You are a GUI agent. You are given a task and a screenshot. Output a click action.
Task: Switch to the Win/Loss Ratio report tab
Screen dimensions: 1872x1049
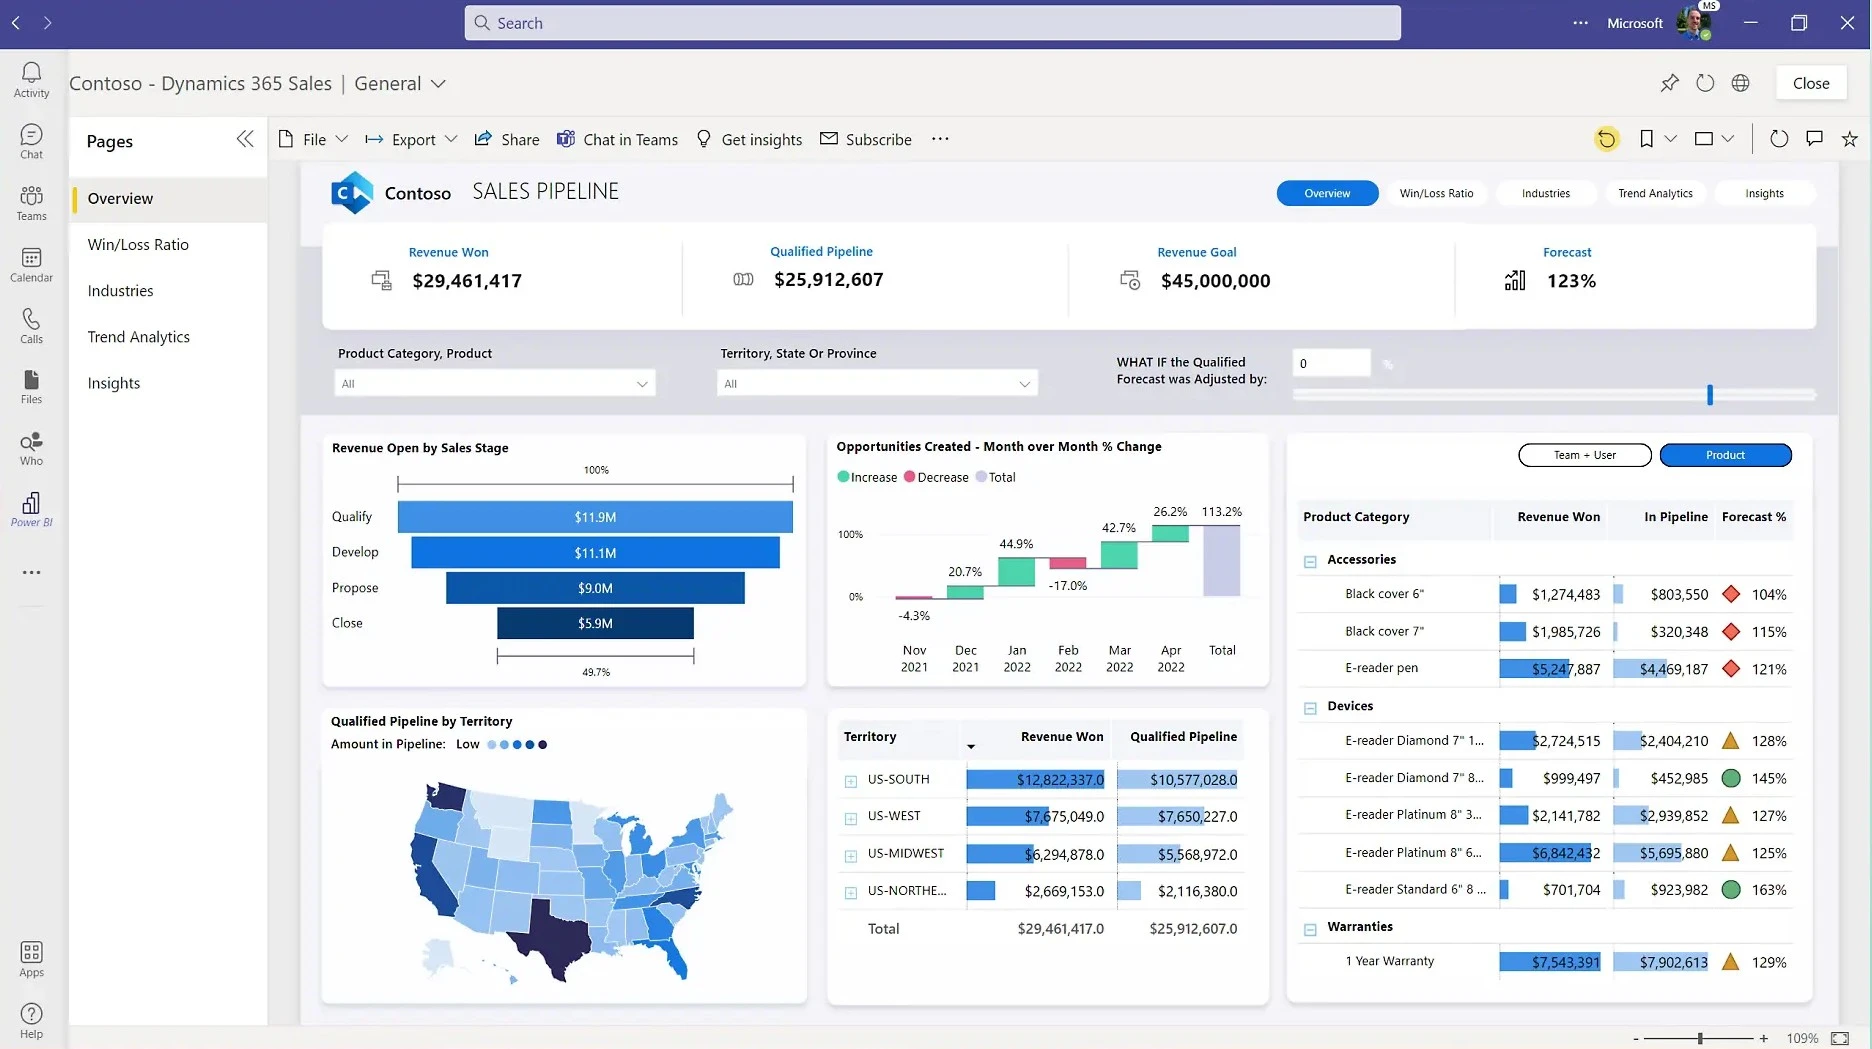[x=1437, y=192]
